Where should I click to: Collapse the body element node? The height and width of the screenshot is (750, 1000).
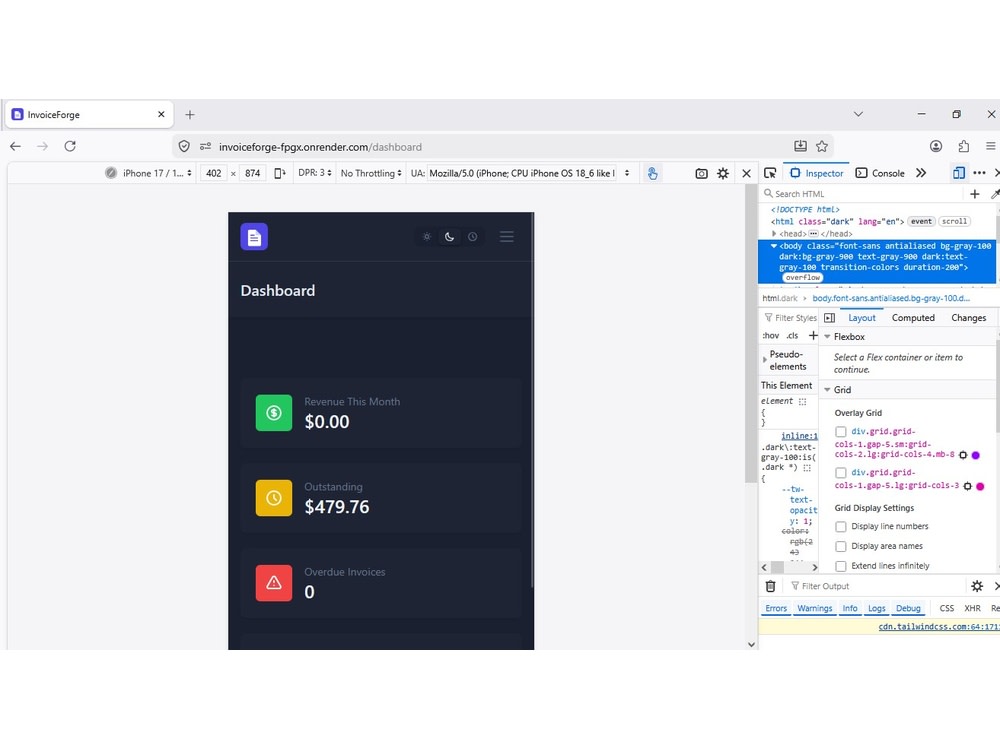click(774, 246)
